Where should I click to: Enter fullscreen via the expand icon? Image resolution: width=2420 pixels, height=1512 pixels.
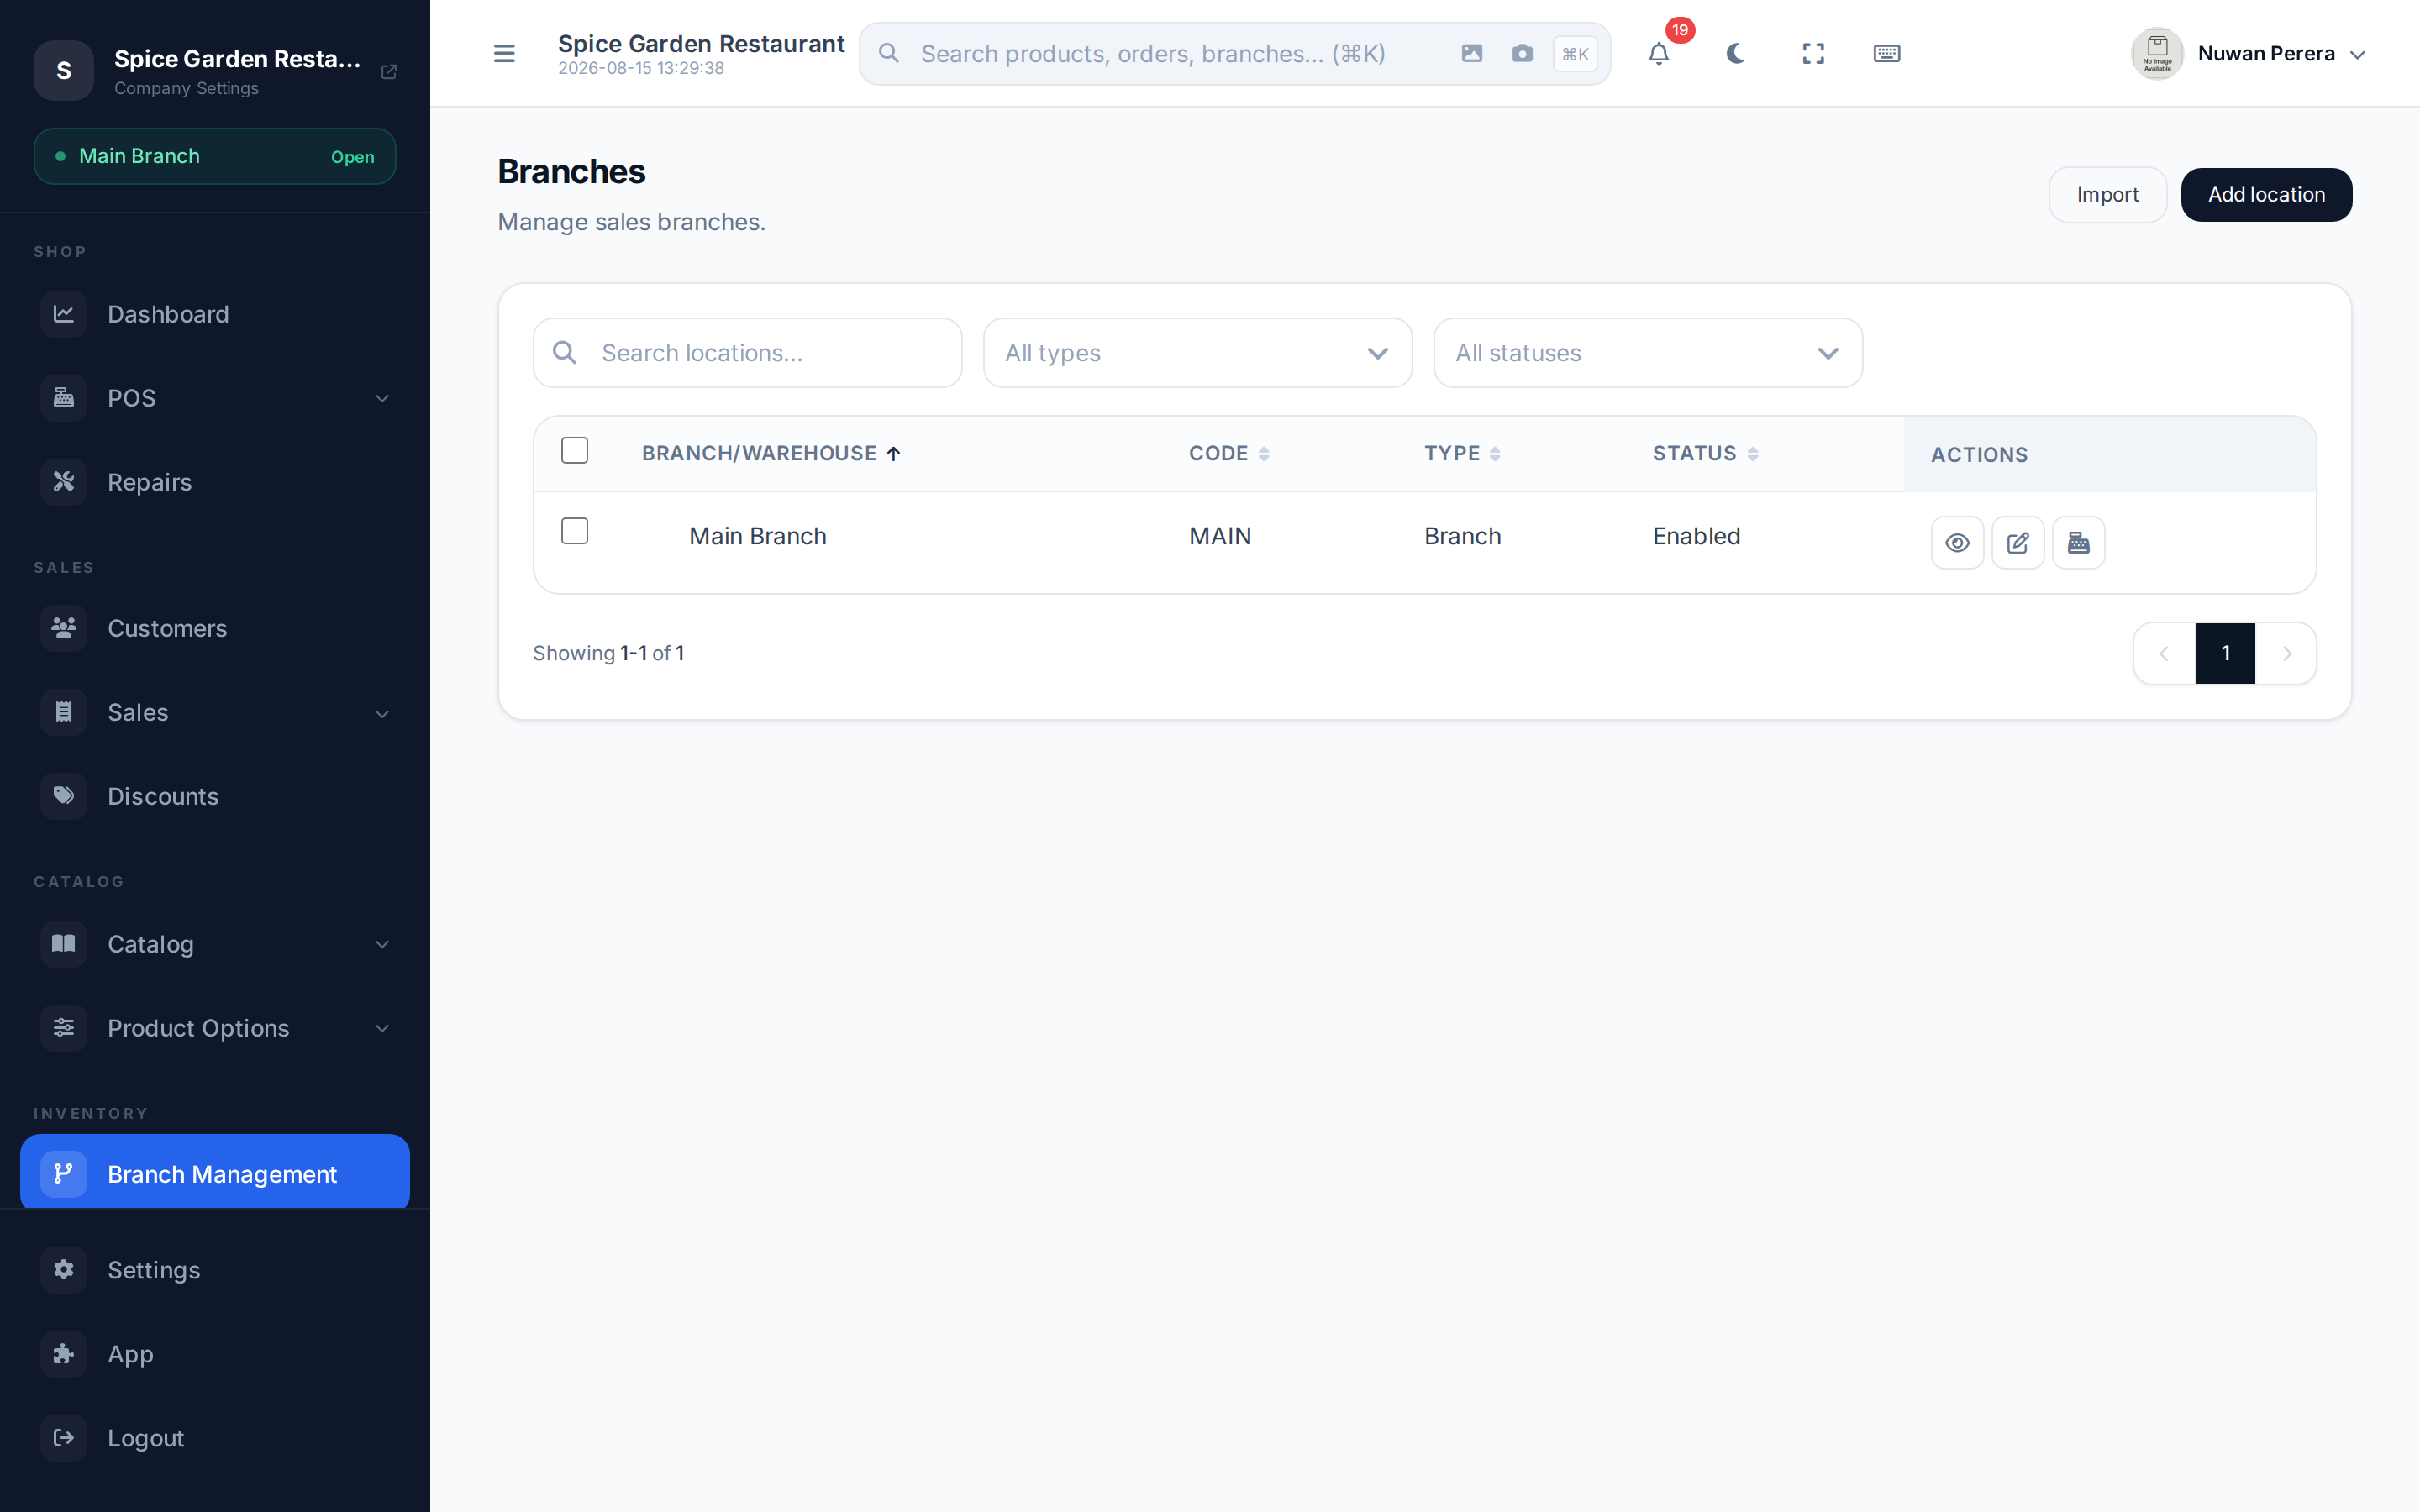coord(1813,53)
